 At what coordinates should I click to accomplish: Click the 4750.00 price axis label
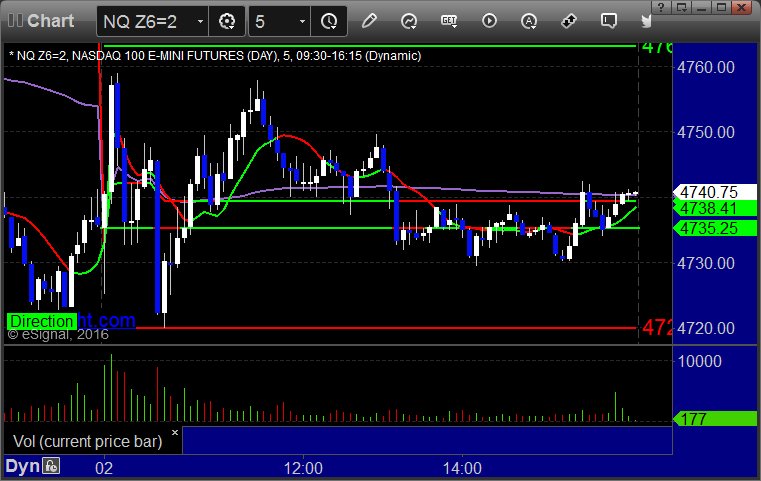click(706, 132)
